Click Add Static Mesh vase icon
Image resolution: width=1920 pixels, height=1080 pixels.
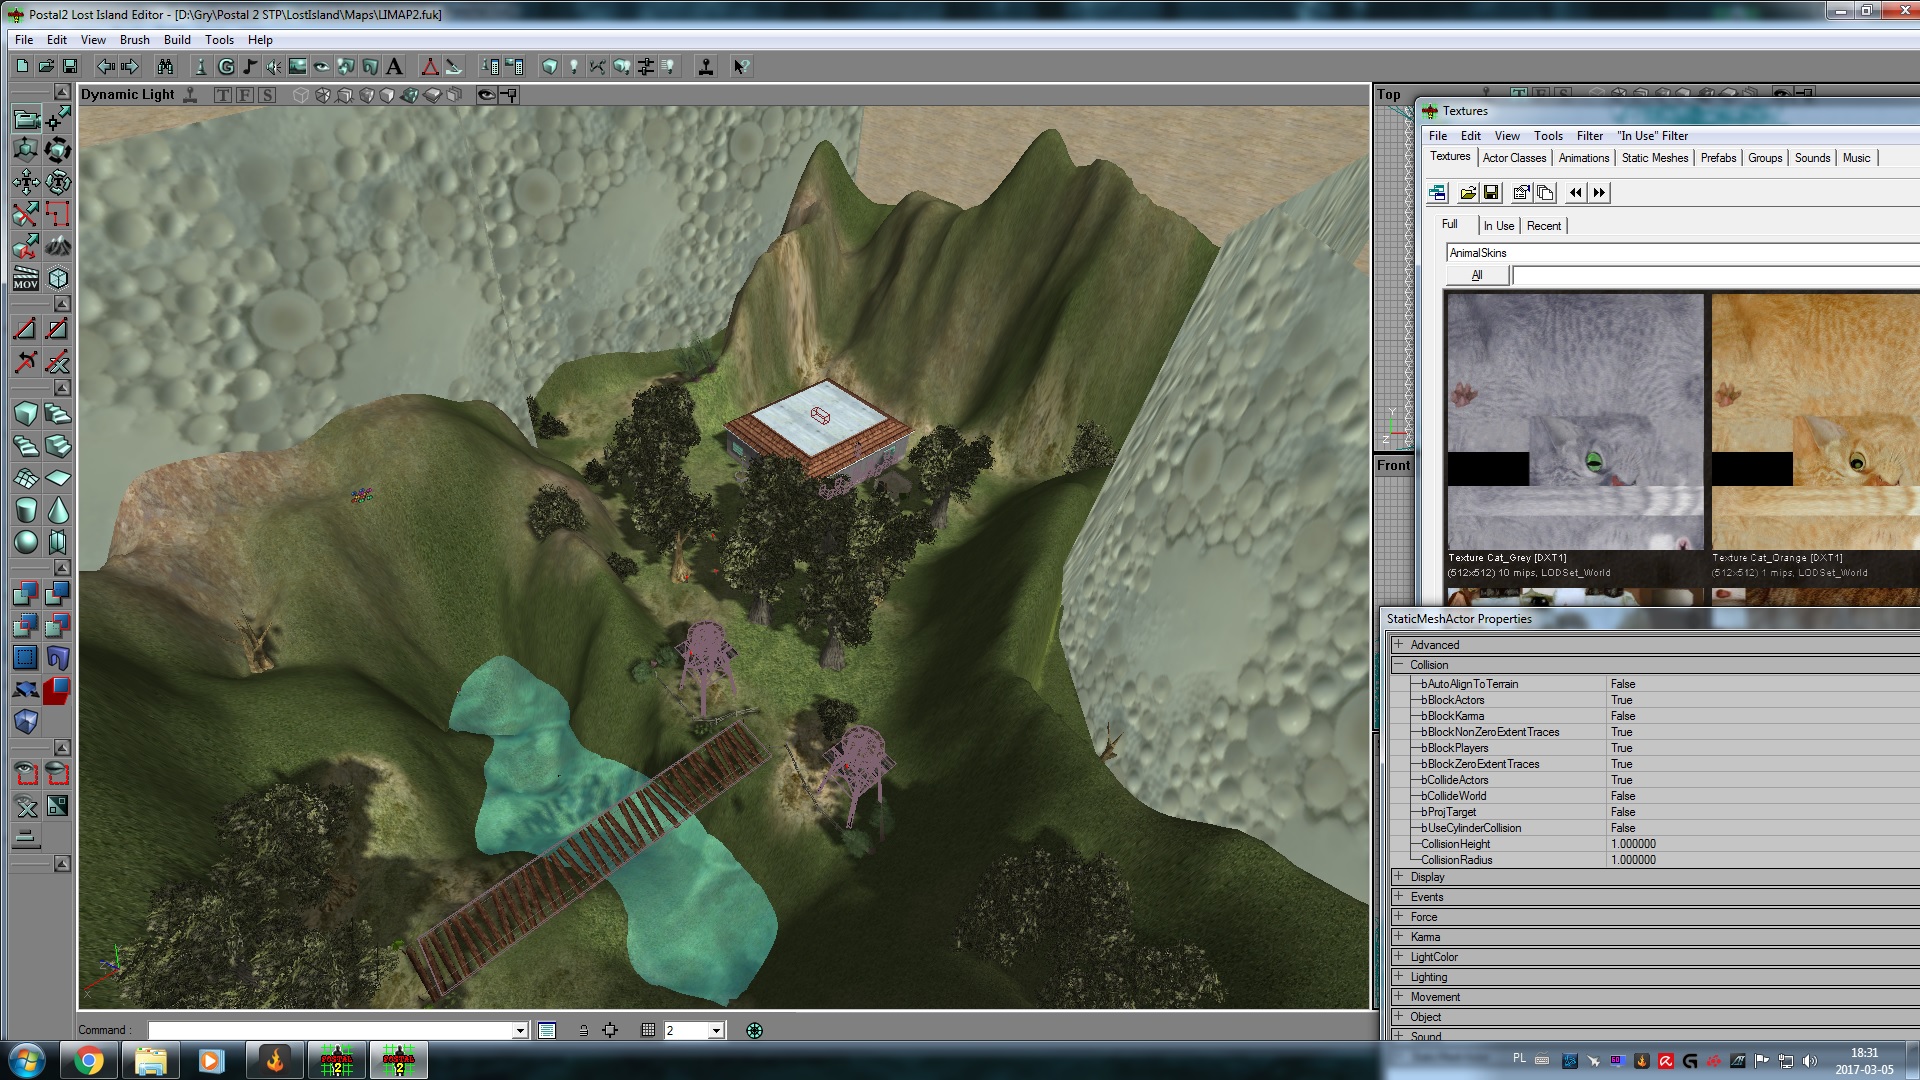click(58, 657)
